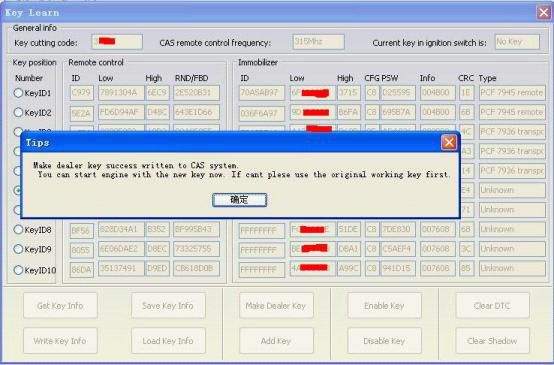Screen dimensions: 554x365
Task: Close the Tips dialog with red X
Action: pyautogui.click(x=449, y=143)
